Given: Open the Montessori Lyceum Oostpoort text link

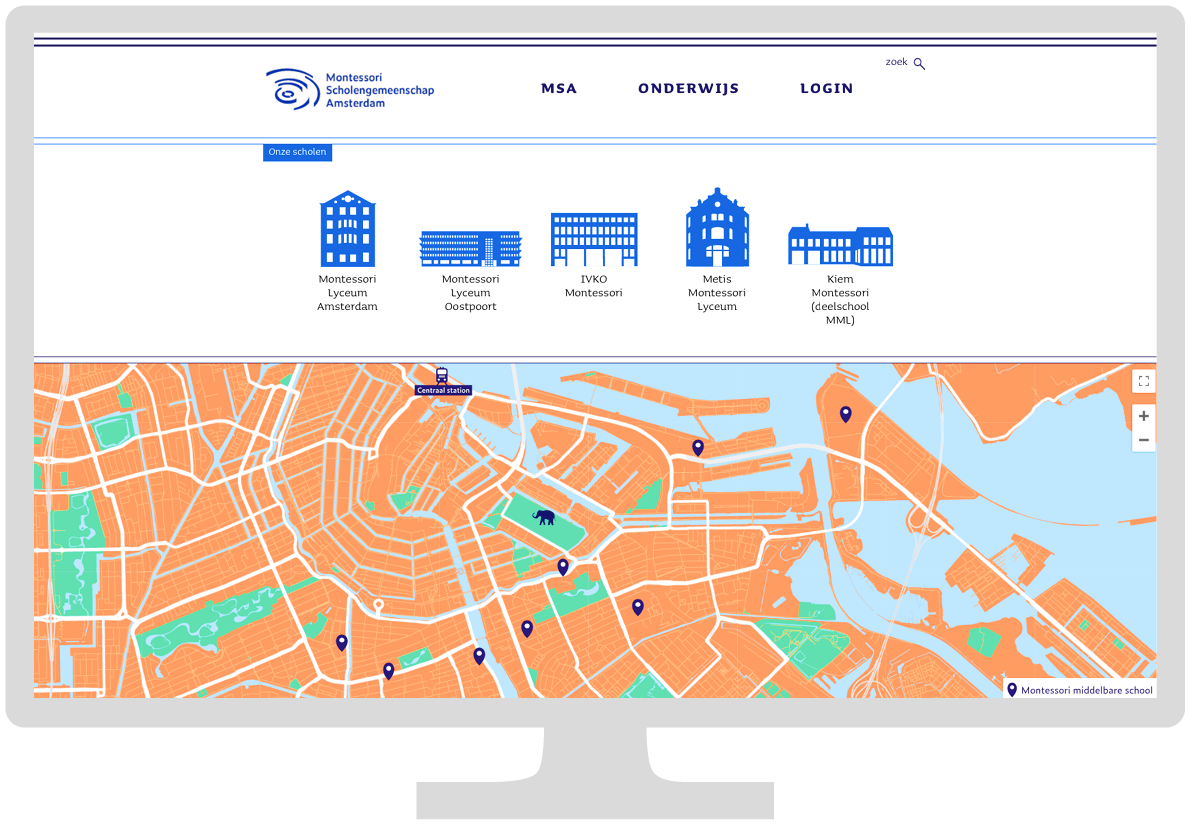Looking at the screenshot, I should tap(470, 293).
